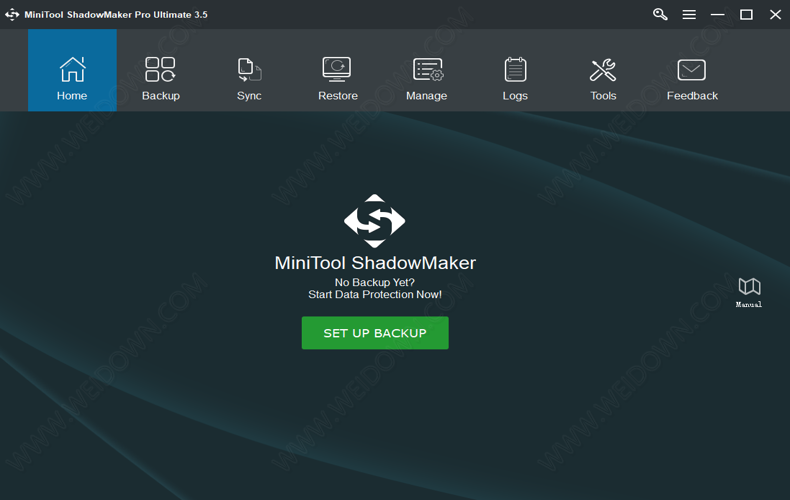Viewport: 790px width, 500px height.
Task: Open the Manual book icon
Action: (749, 292)
